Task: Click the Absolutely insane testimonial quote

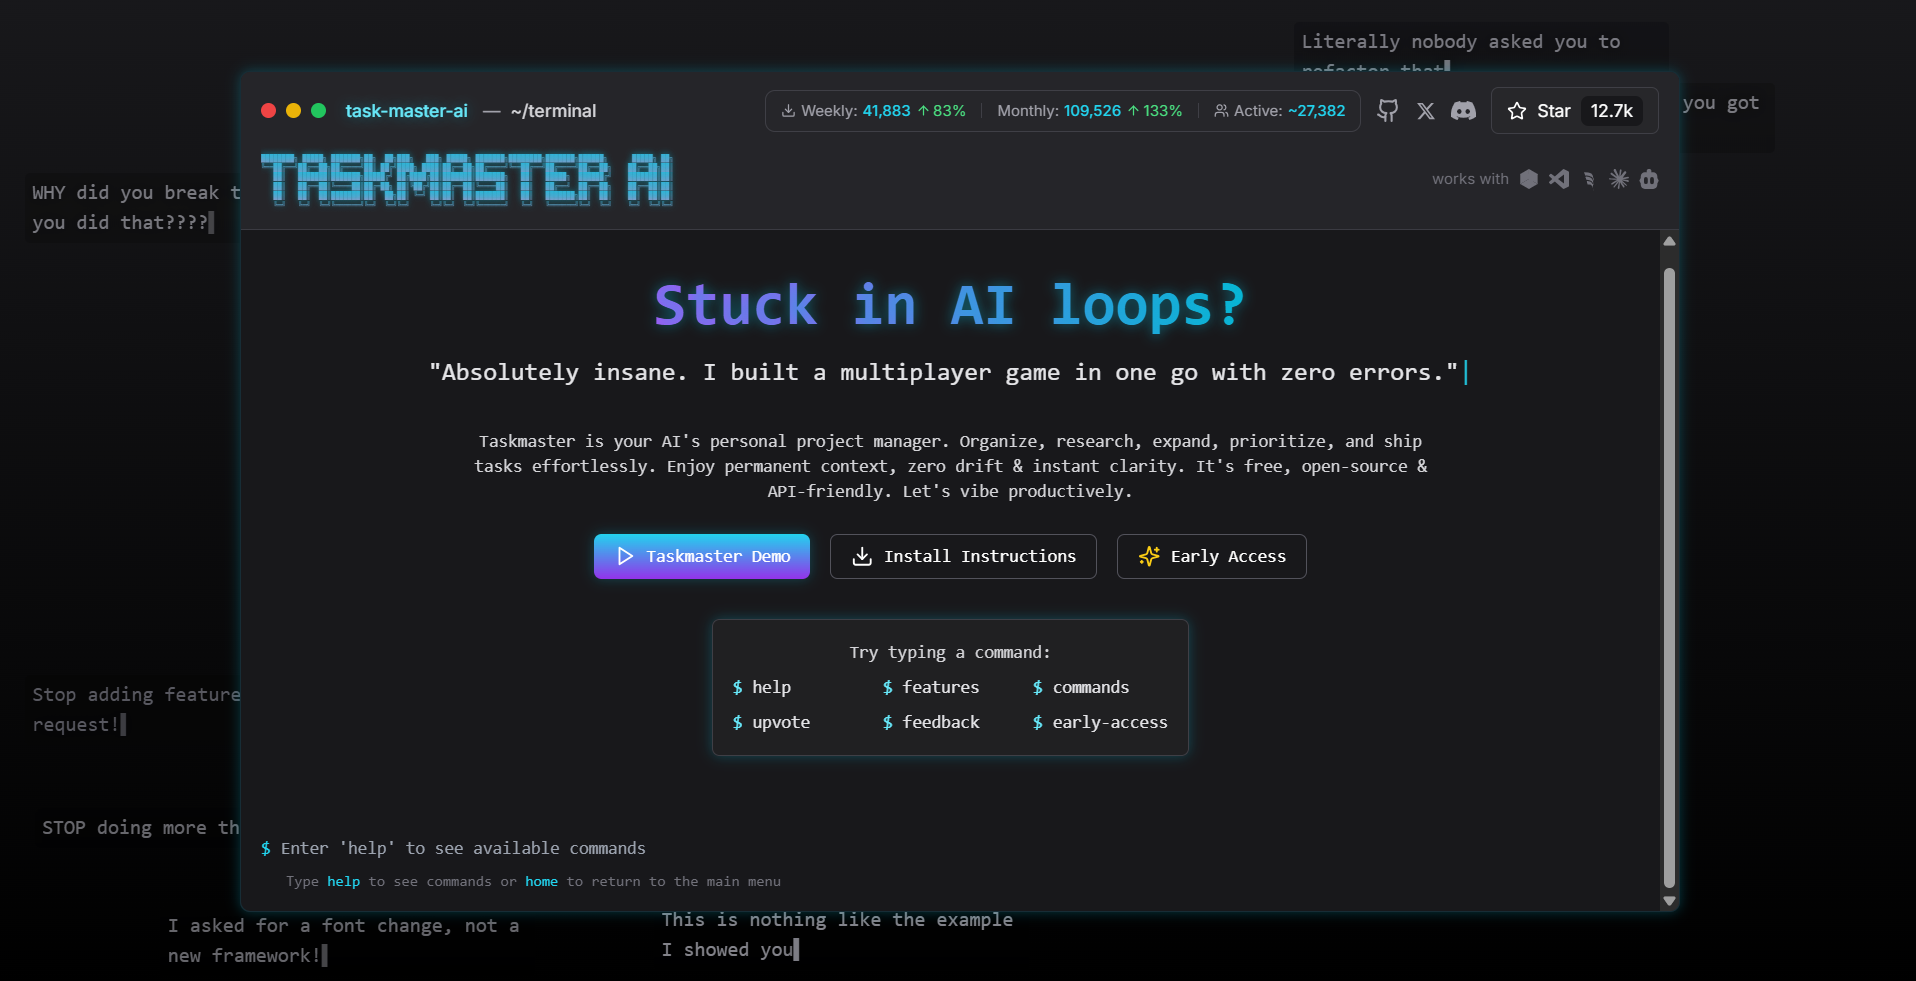Action: pyautogui.click(x=944, y=373)
